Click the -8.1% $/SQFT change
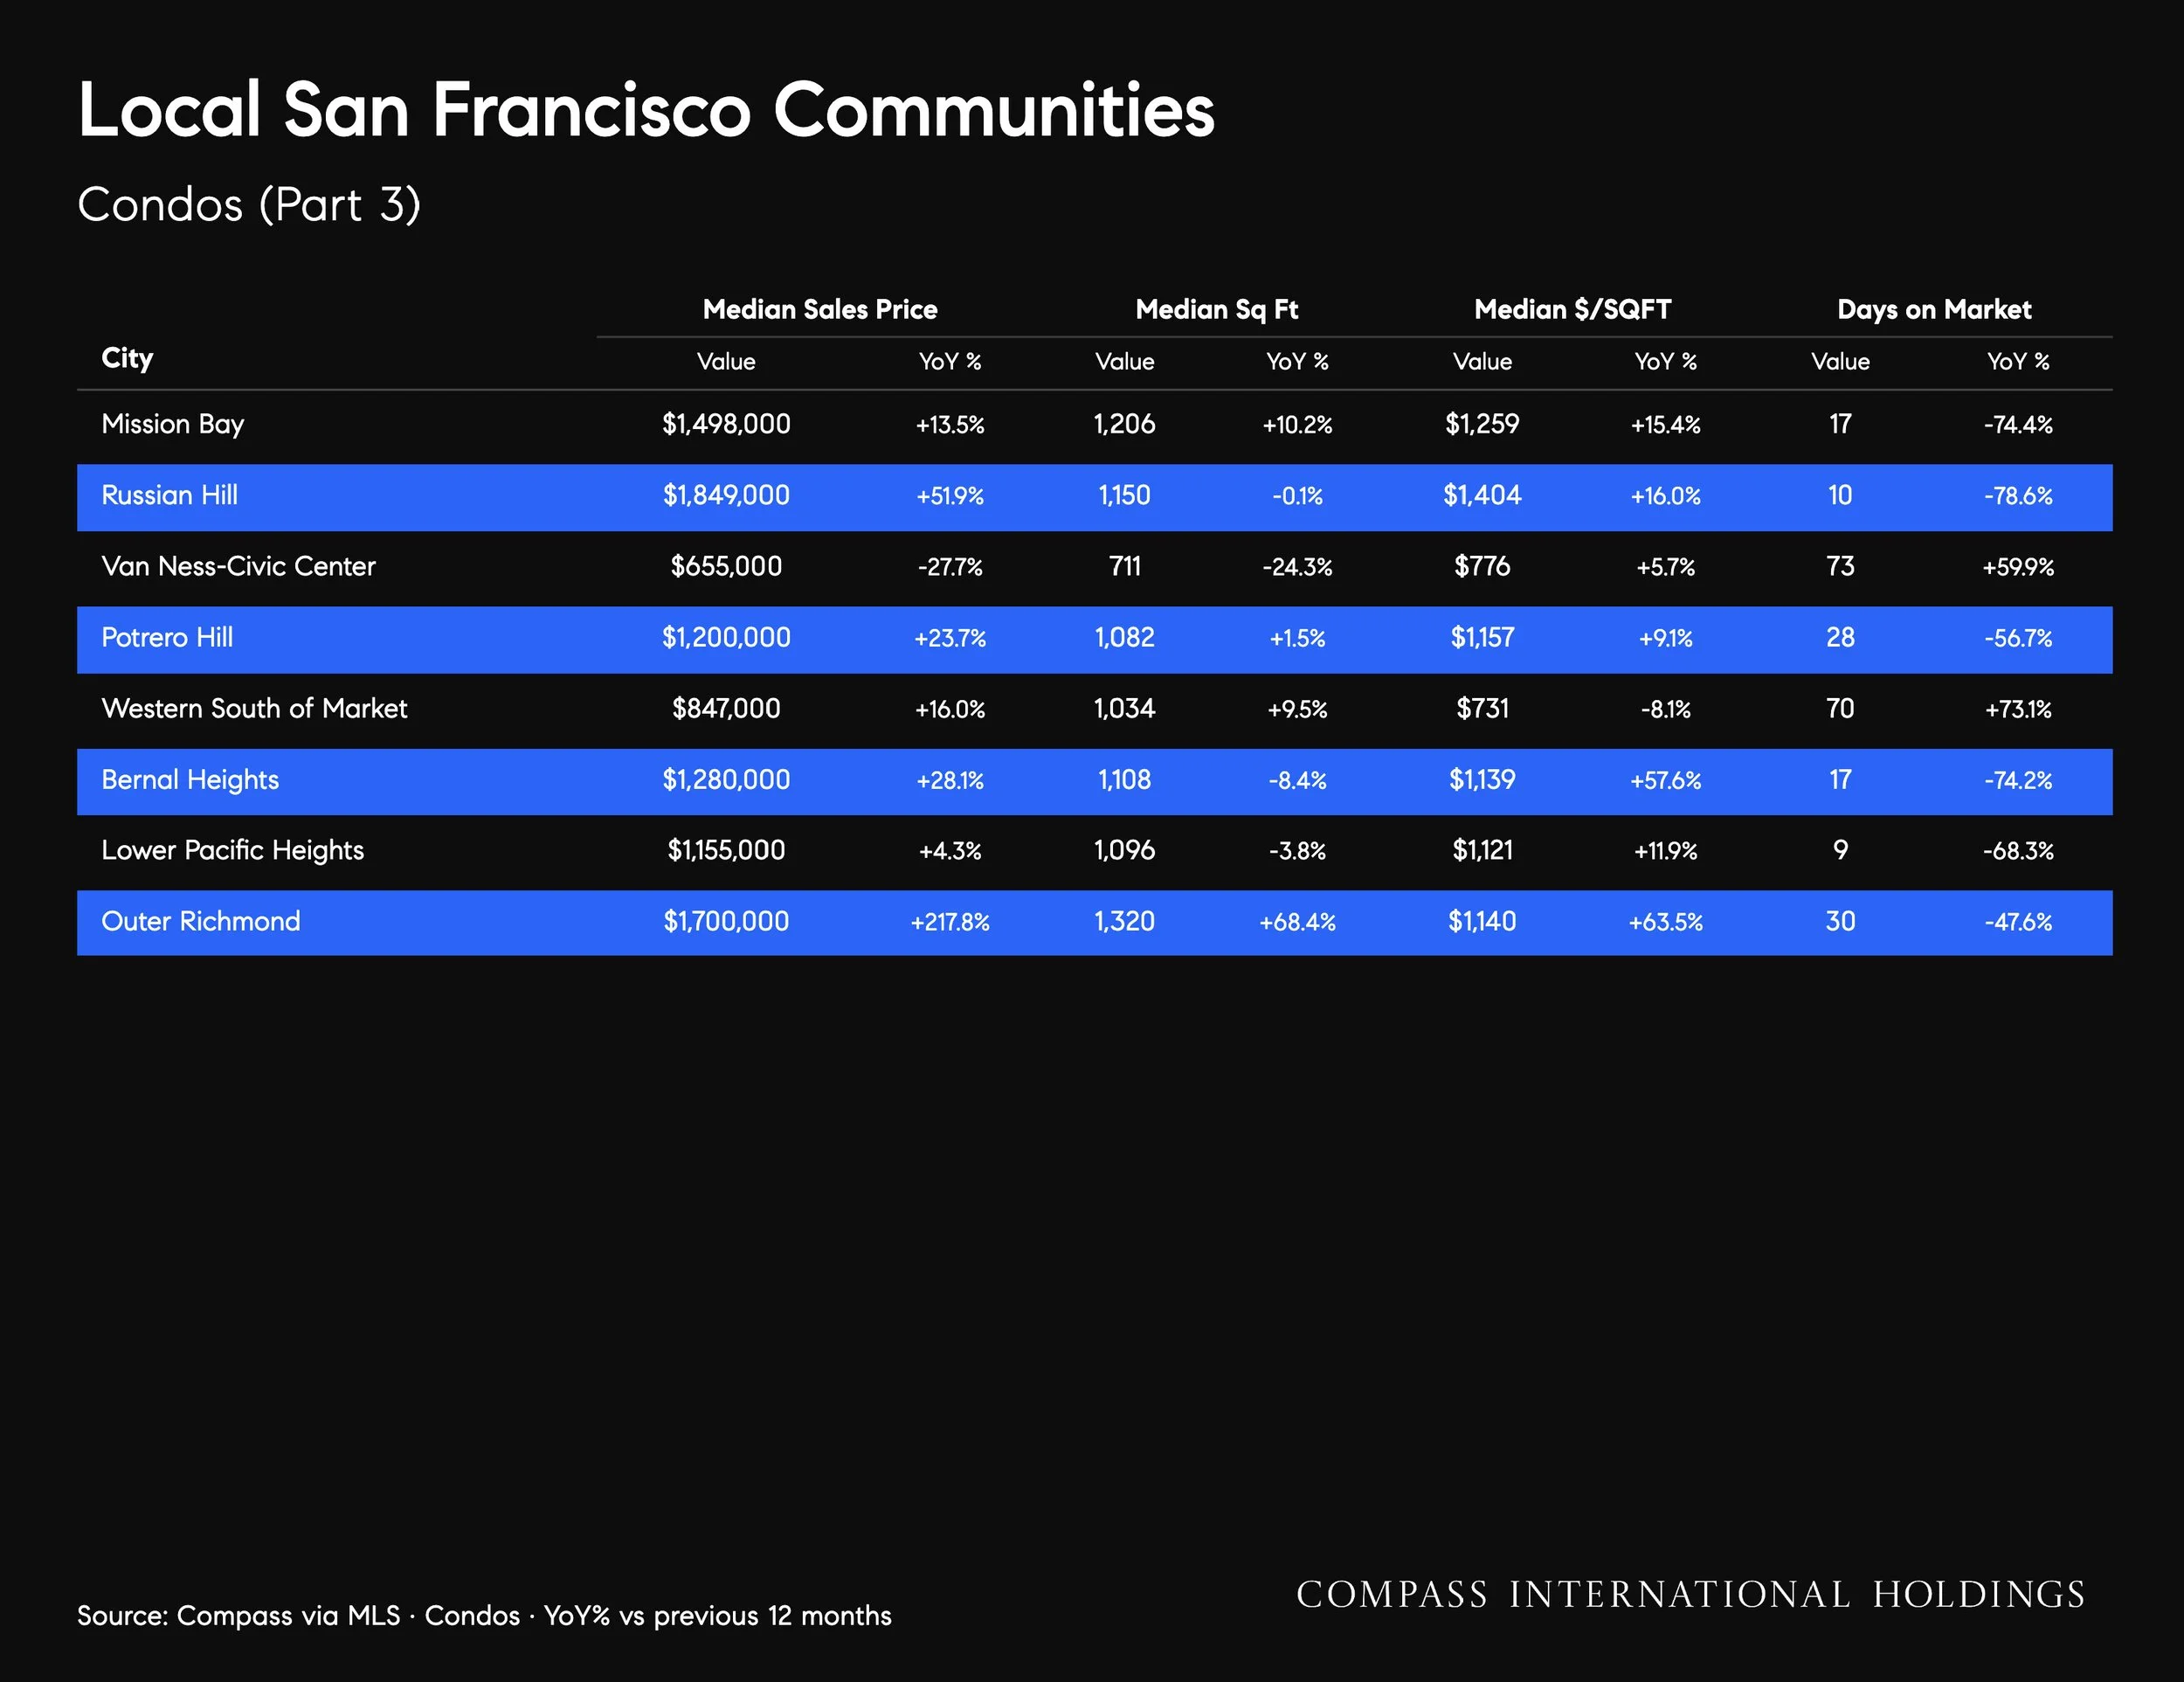 click(1665, 709)
